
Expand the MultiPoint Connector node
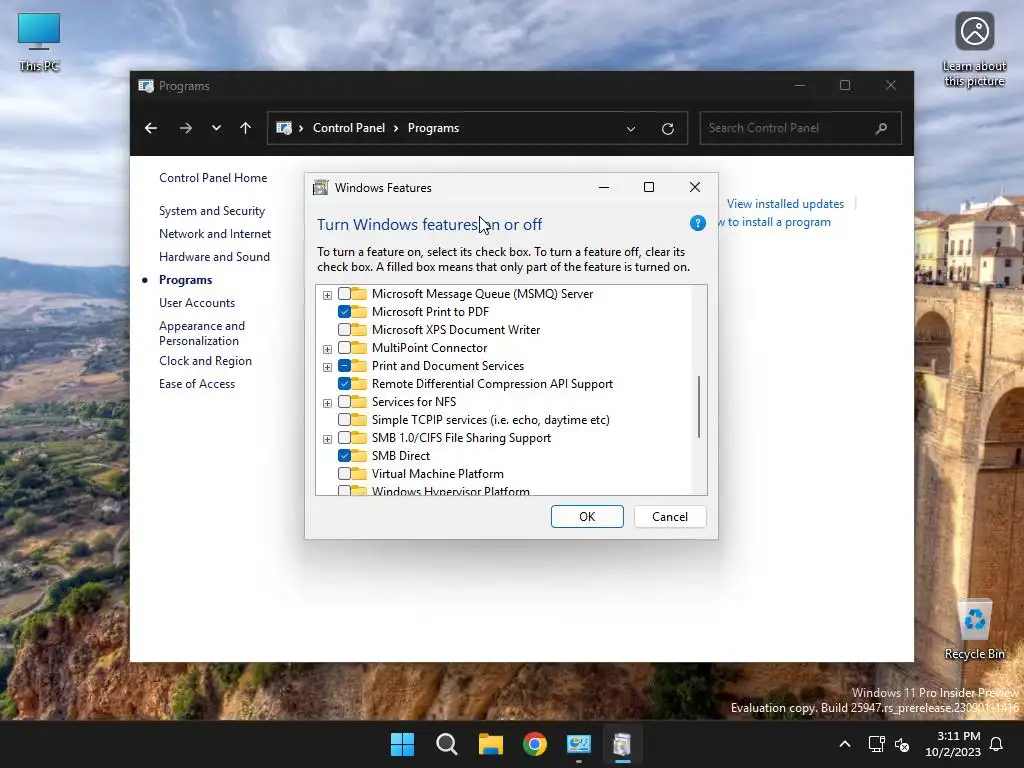click(327, 349)
